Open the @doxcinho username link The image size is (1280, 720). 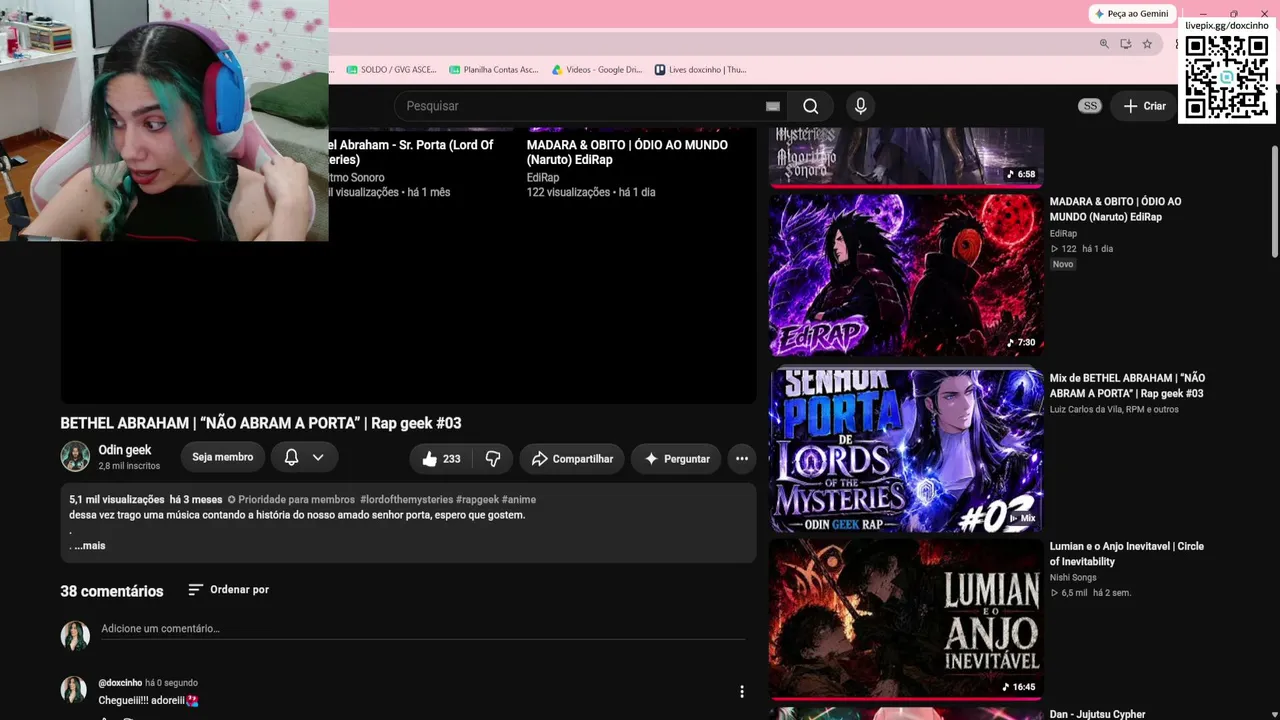pos(120,683)
